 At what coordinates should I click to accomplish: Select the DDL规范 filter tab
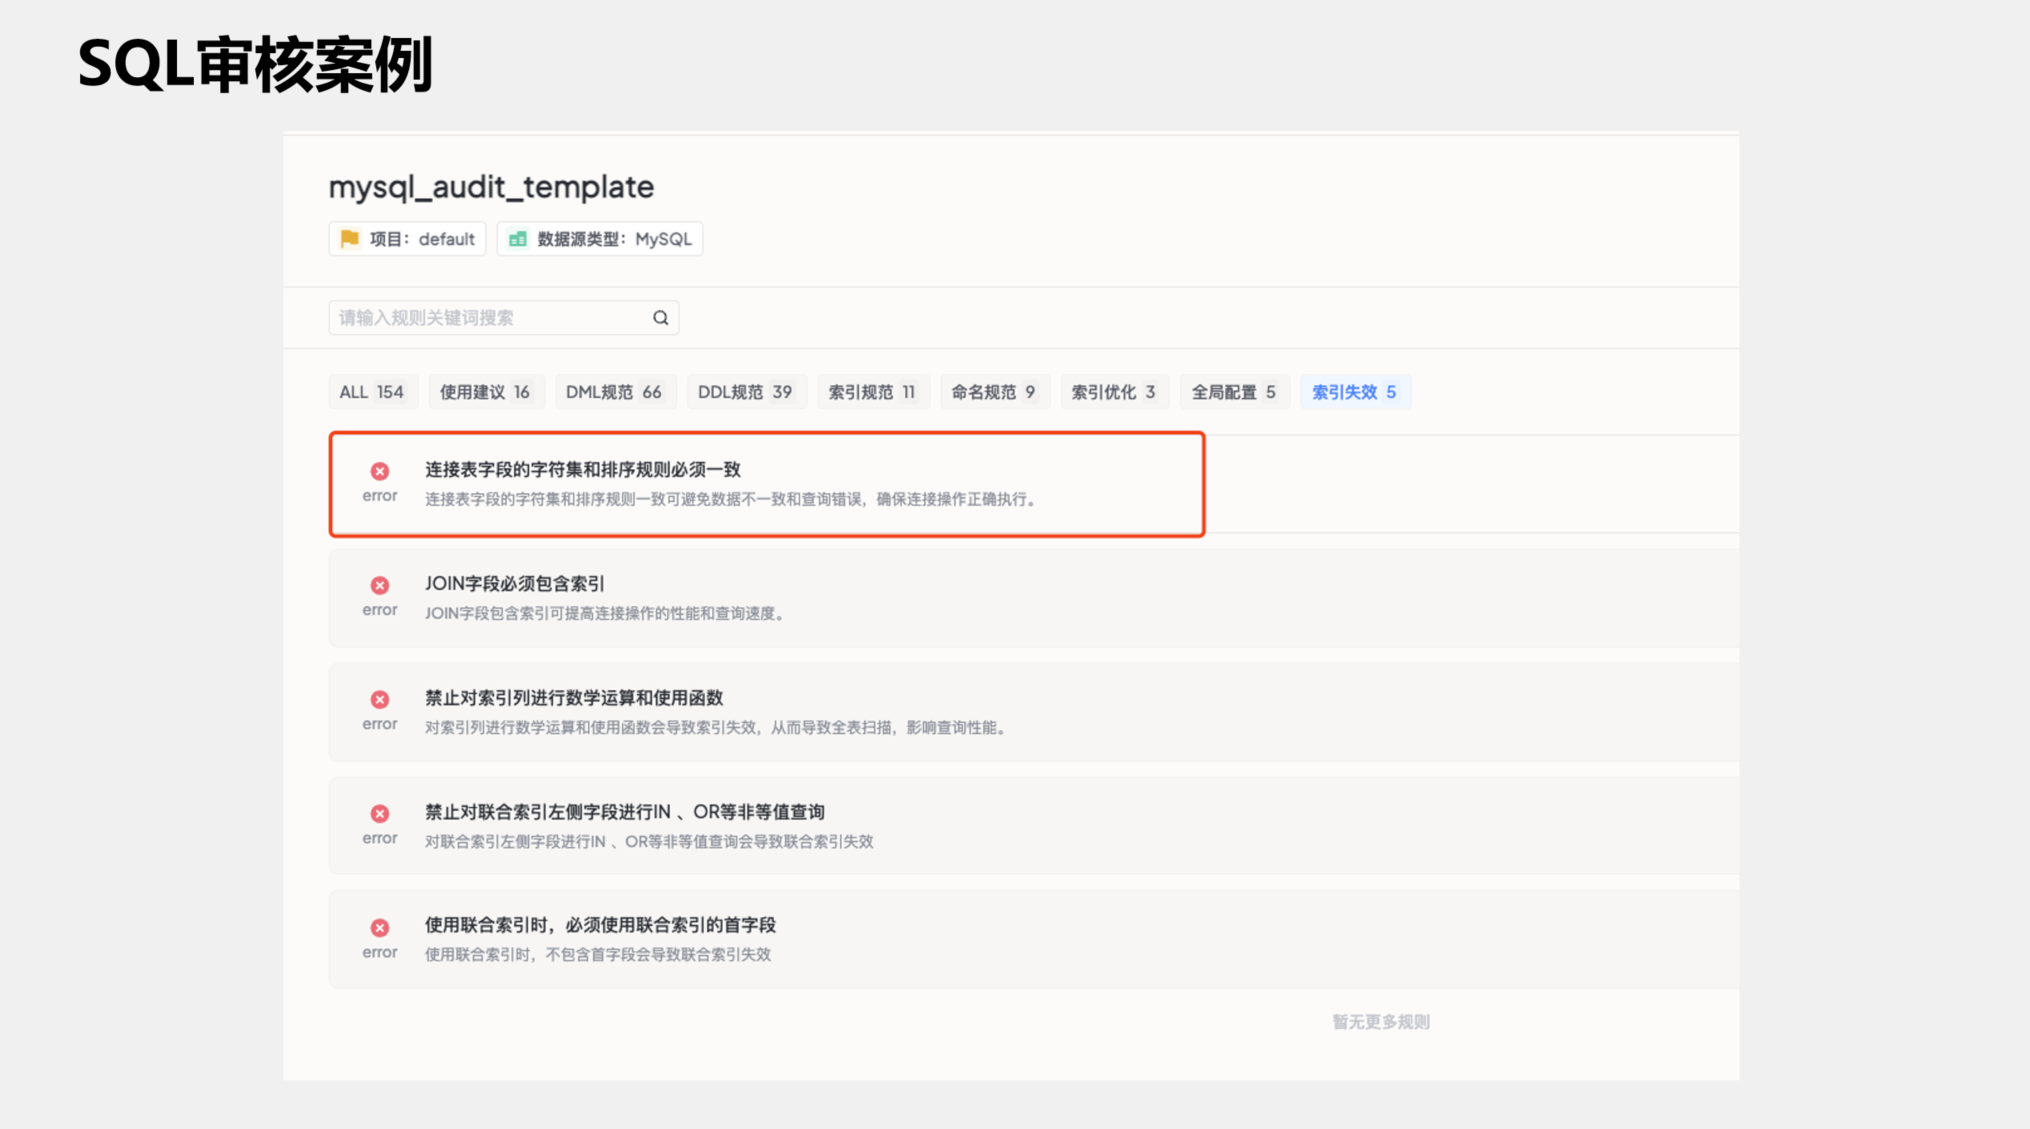point(746,391)
